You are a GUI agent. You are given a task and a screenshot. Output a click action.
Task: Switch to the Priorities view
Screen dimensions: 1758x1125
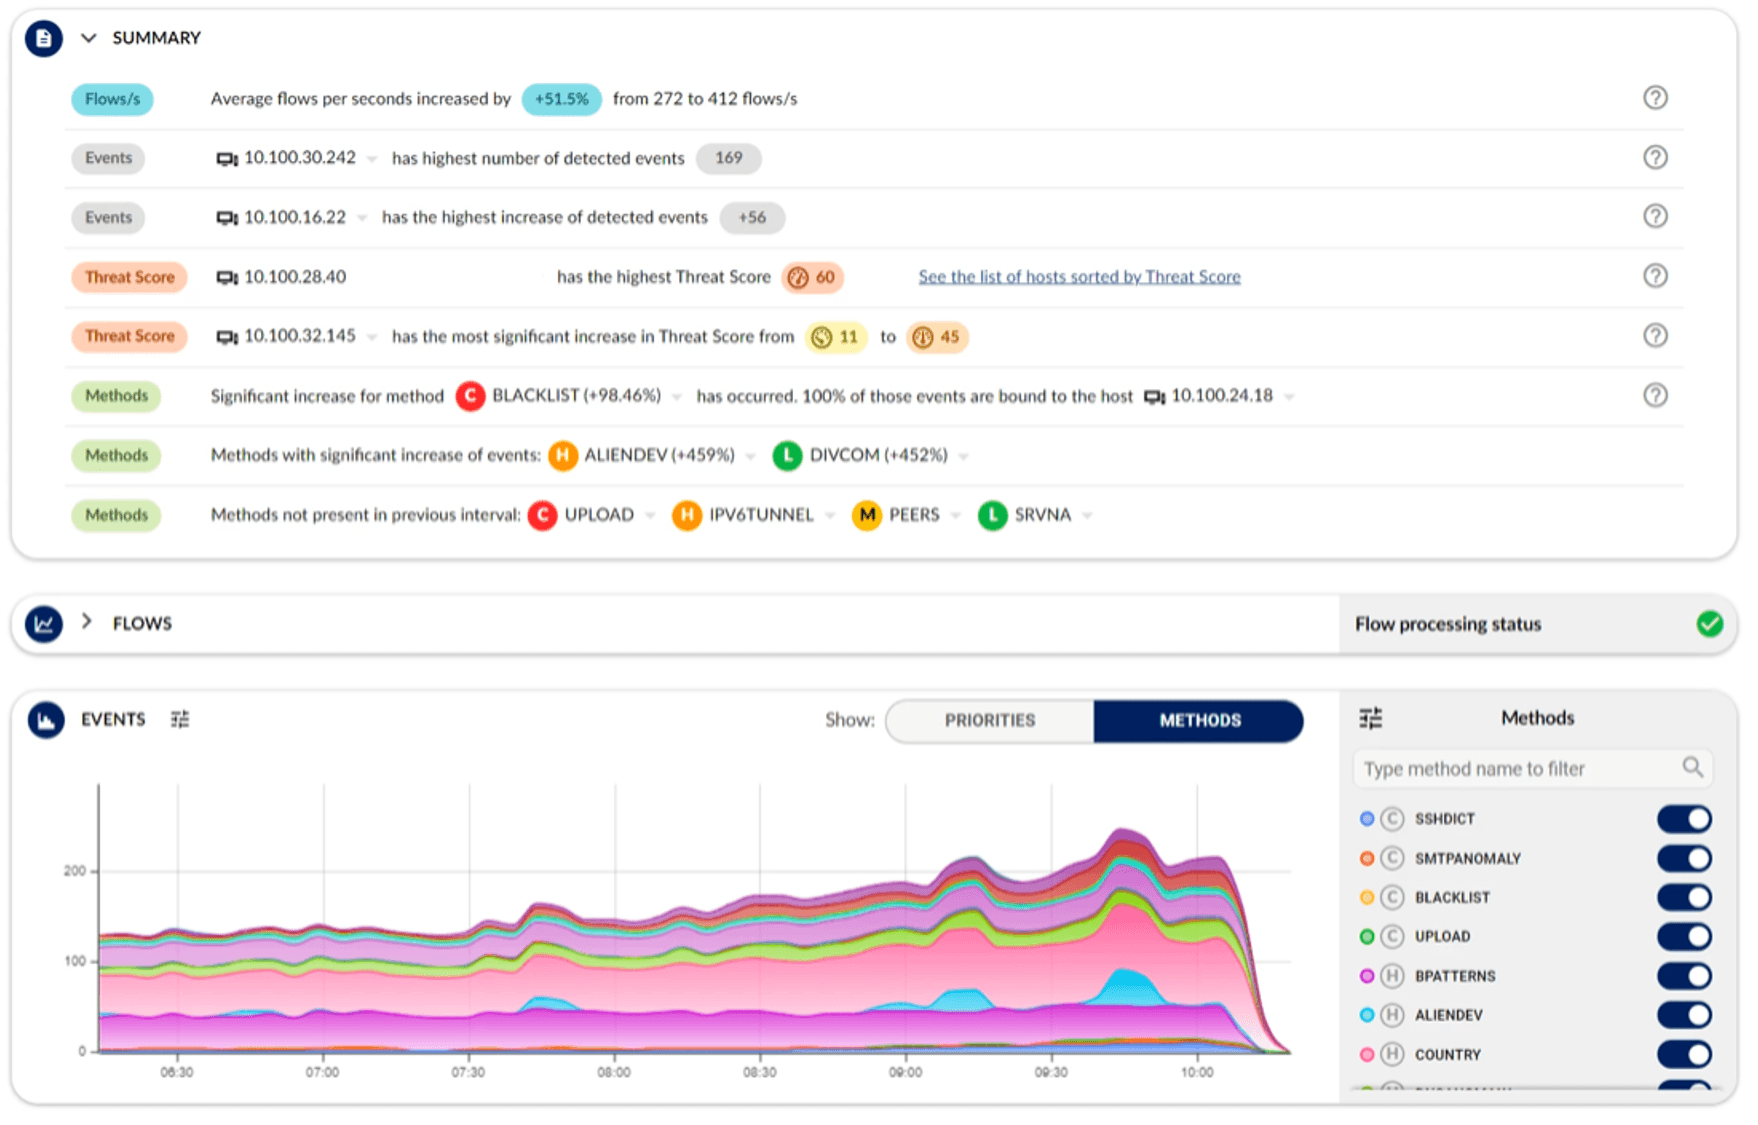pyautogui.click(x=989, y=721)
